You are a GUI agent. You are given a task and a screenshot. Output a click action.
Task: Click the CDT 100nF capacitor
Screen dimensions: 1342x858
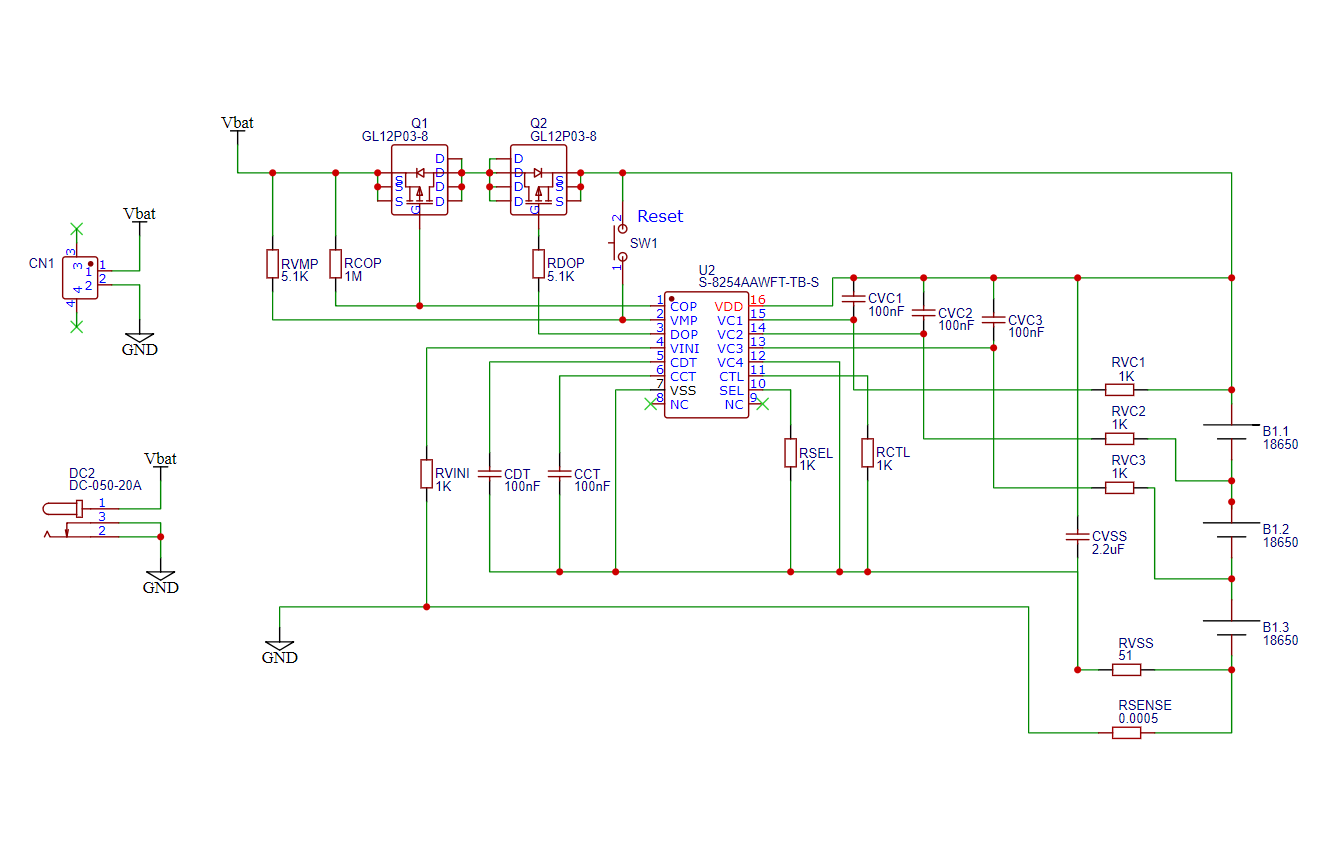coord(489,474)
